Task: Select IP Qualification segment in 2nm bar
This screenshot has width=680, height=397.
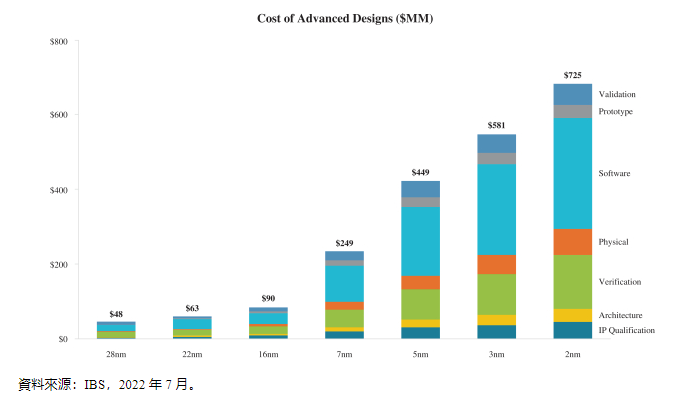Action: pyautogui.click(x=572, y=330)
